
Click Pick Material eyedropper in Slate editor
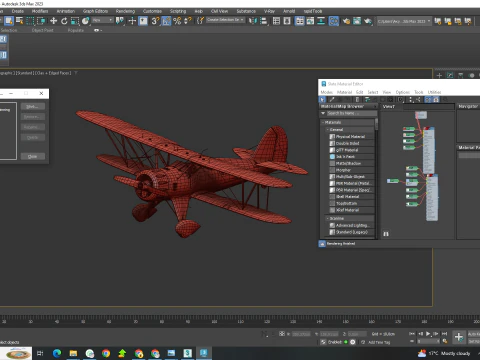click(x=332, y=99)
